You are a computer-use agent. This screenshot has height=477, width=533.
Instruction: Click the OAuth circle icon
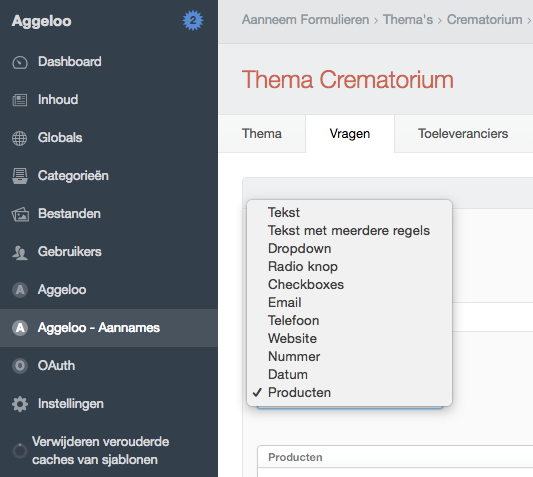point(20,366)
